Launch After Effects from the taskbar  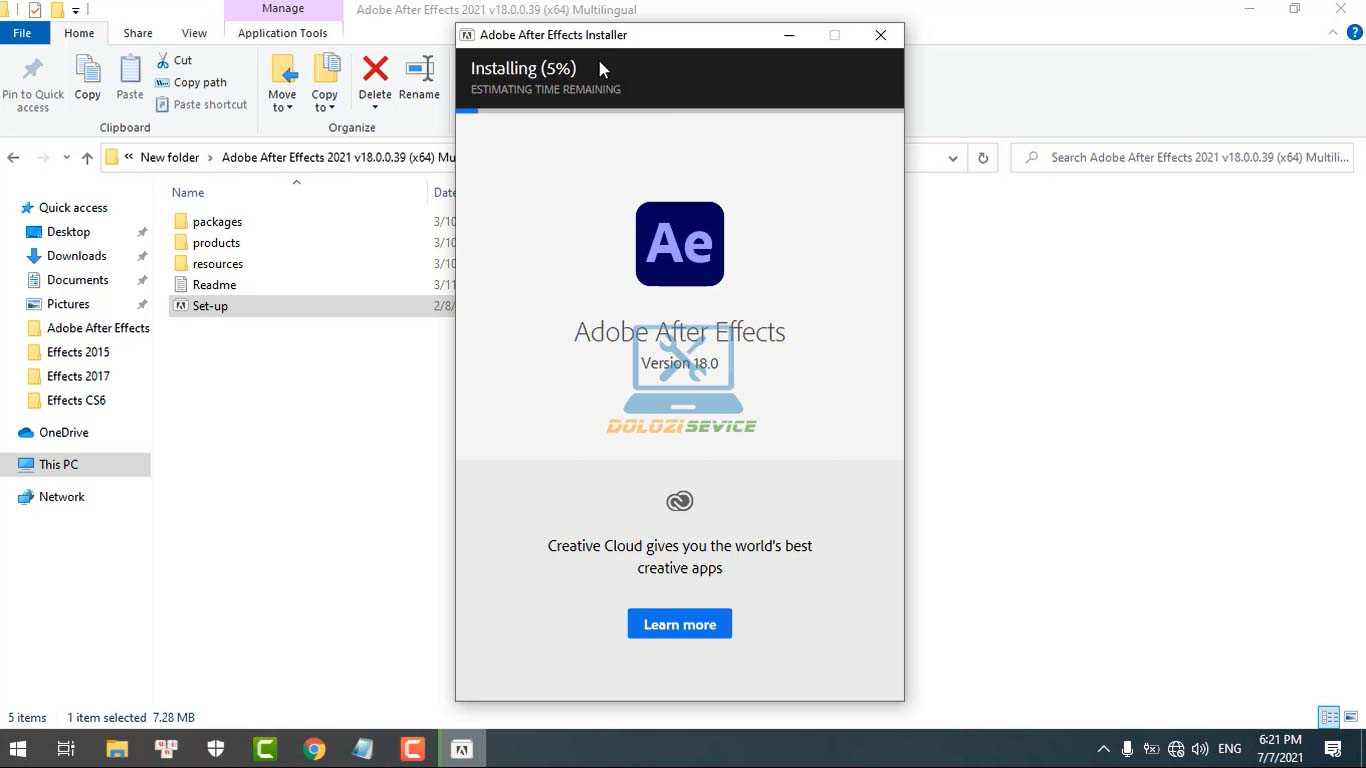coord(462,747)
